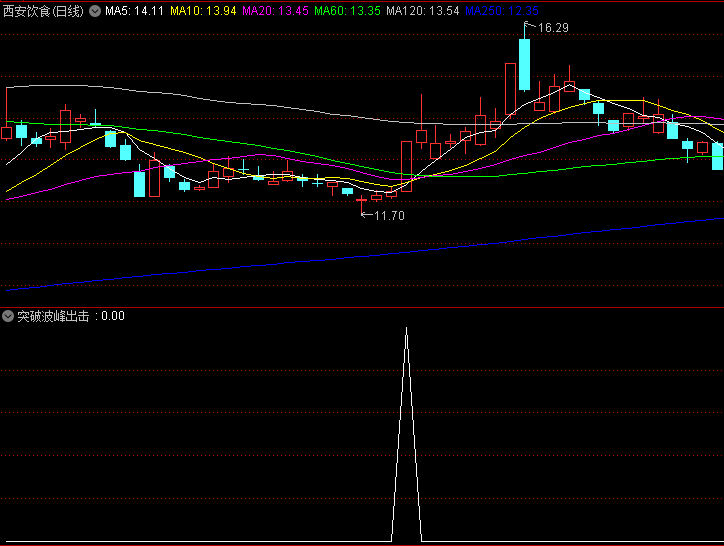Image resolution: width=724 pixels, height=546 pixels.
Task: Click the 11.70 low price marker
Action: click(x=388, y=215)
